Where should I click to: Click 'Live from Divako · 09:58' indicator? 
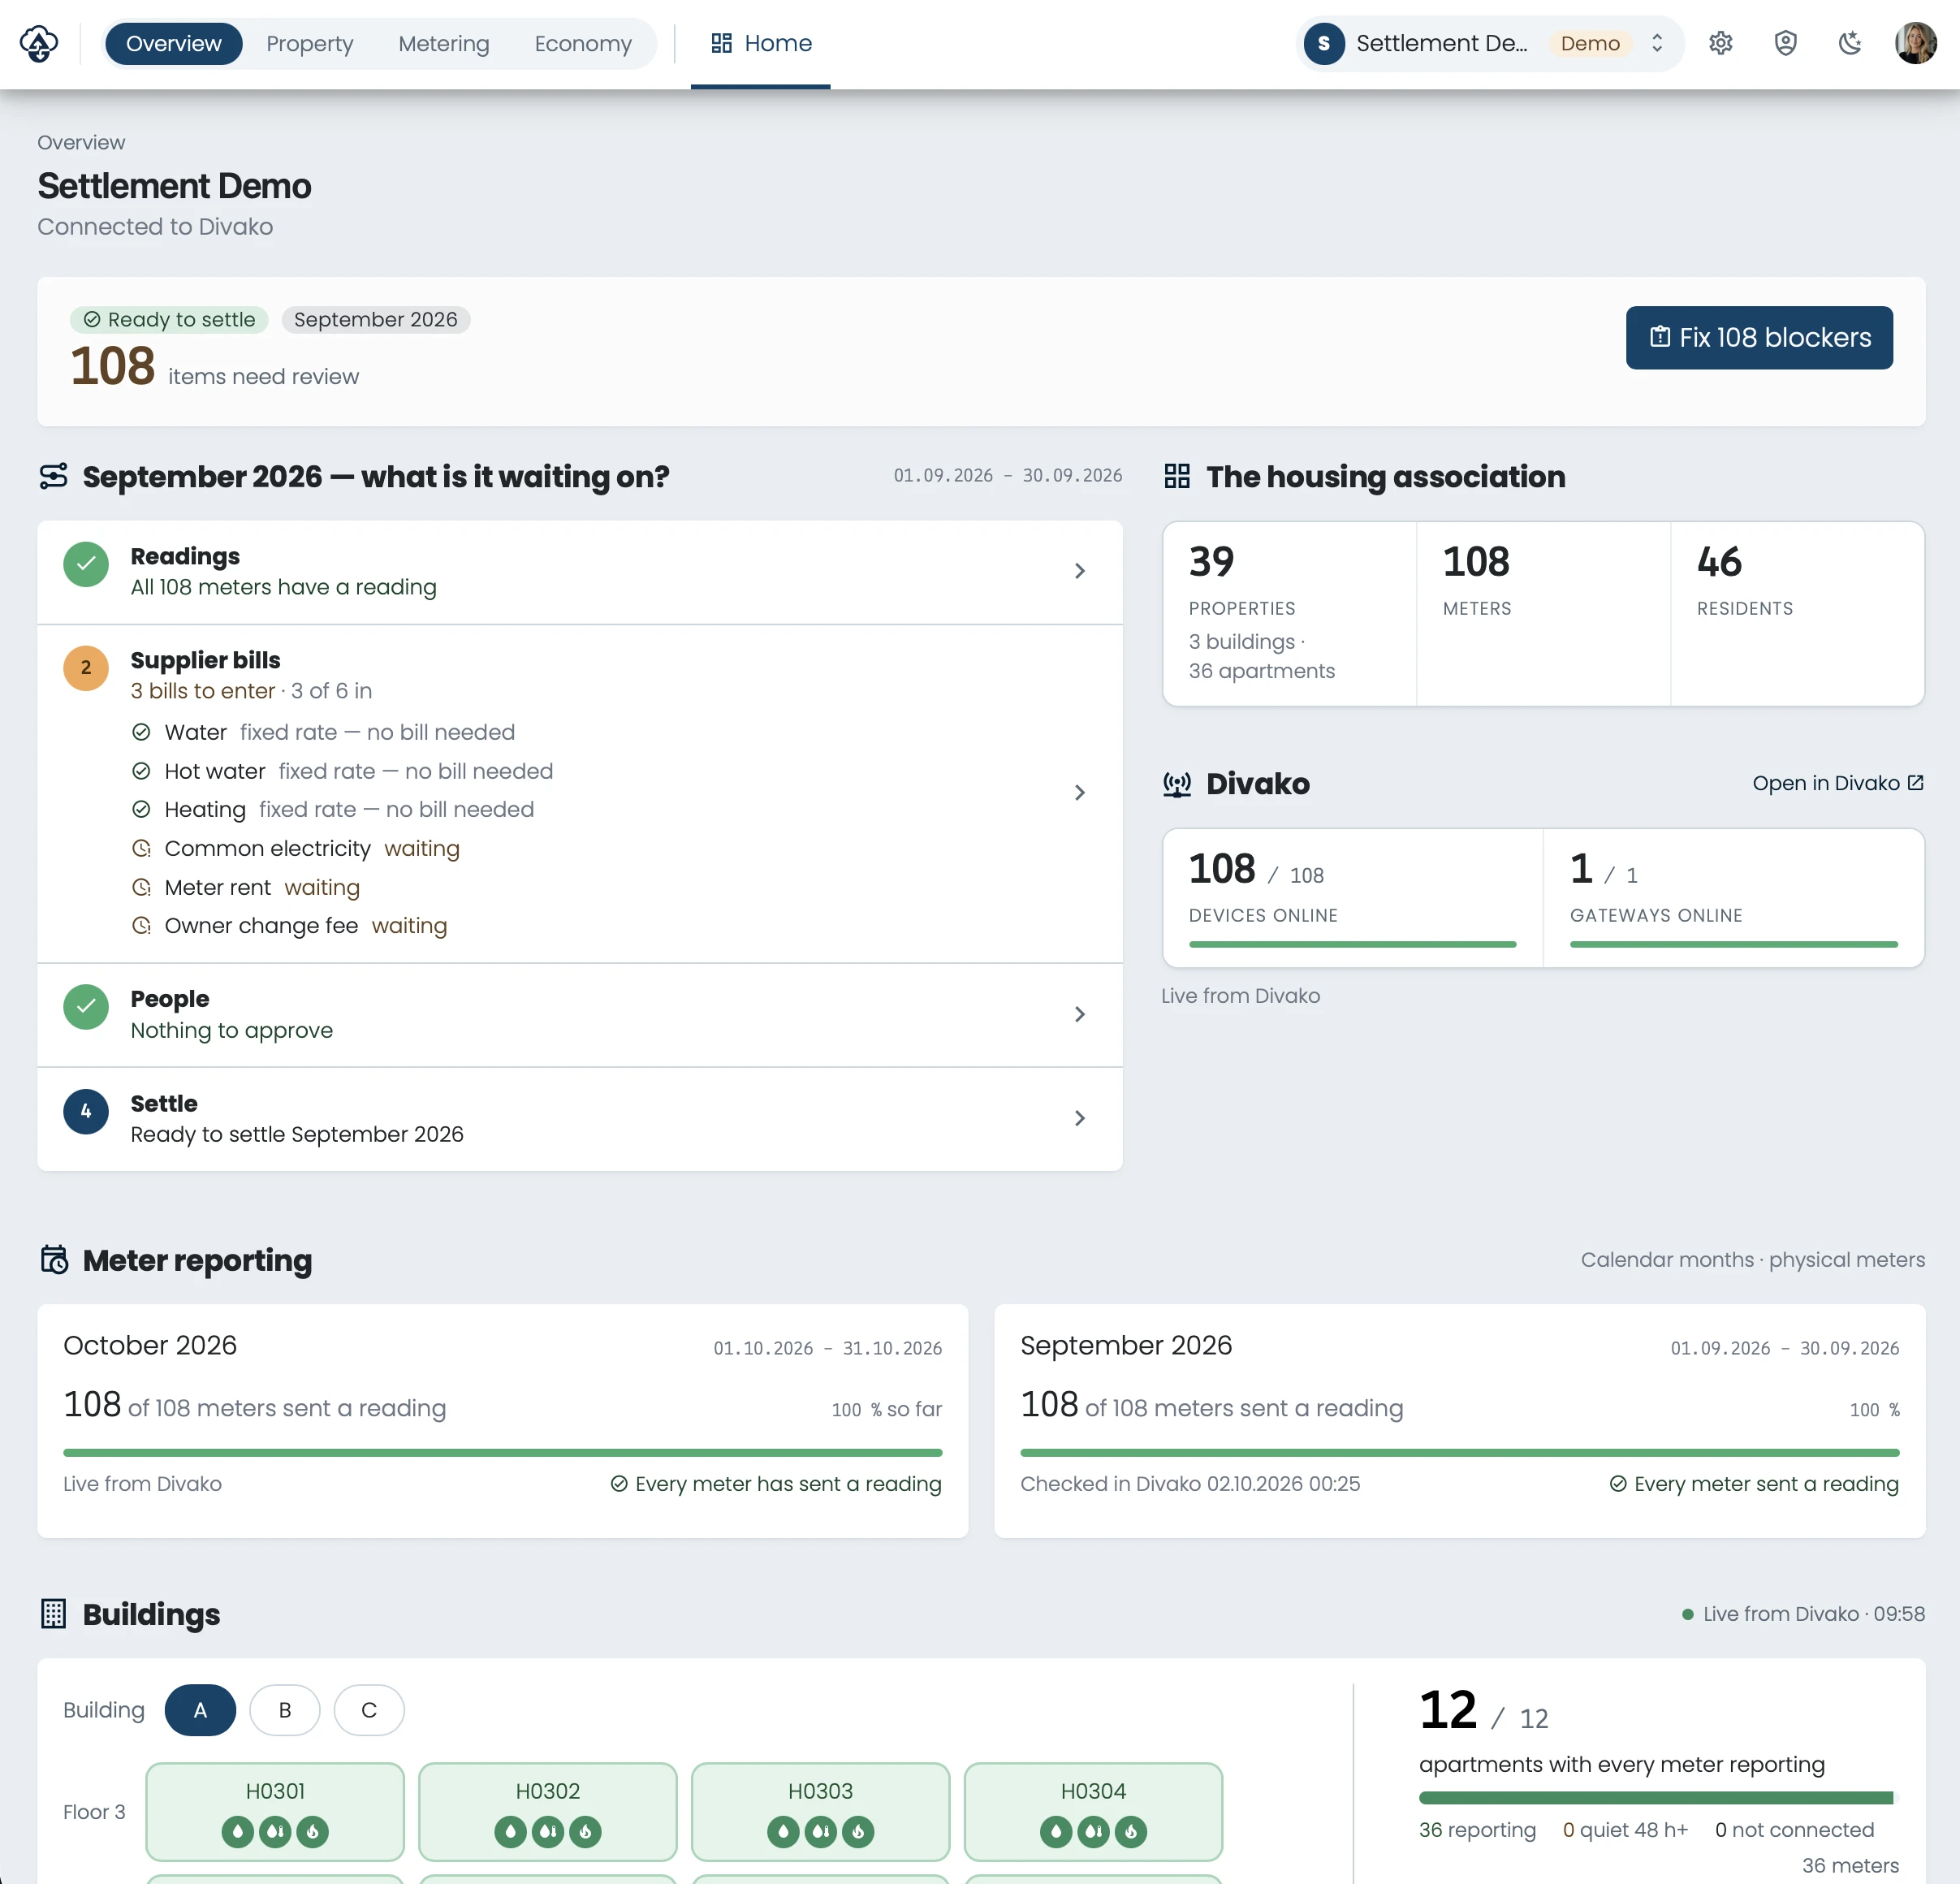pos(1803,1614)
